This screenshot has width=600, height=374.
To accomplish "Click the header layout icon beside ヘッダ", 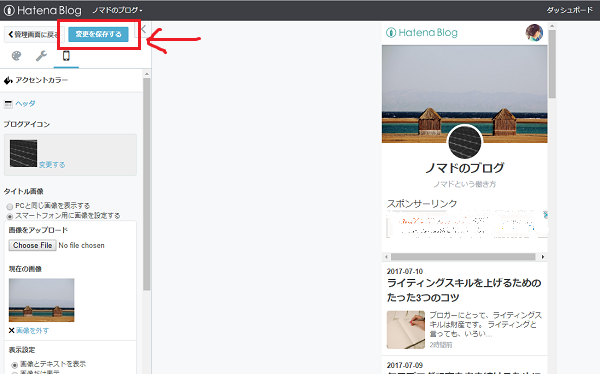I will (8, 104).
